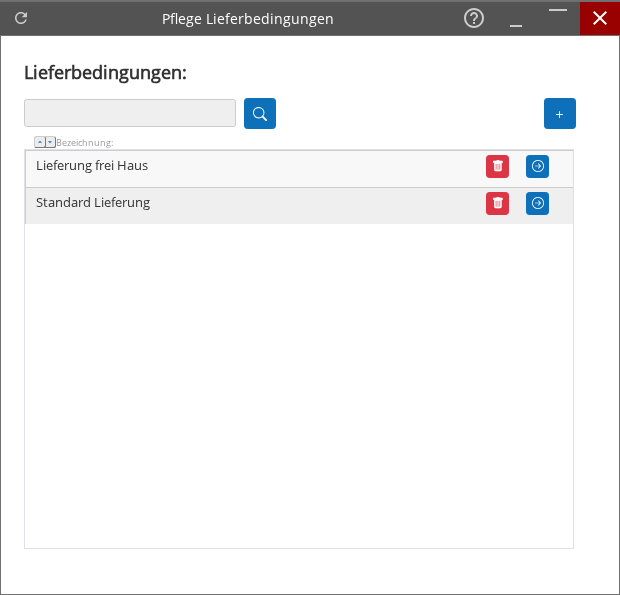The height and width of the screenshot is (595, 620).
Task: Click the Bezeichnung column label
Action: (x=85, y=143)
